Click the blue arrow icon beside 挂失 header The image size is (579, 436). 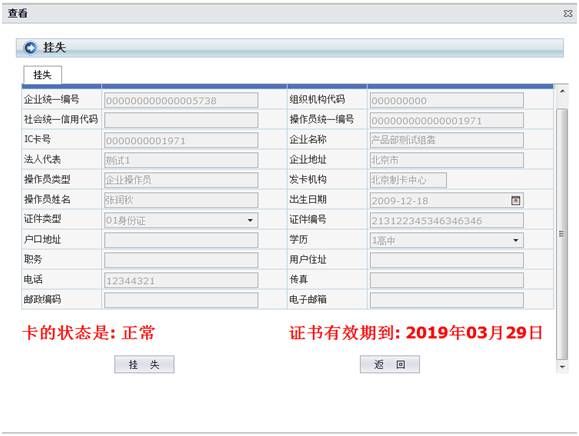pos(30,48)
